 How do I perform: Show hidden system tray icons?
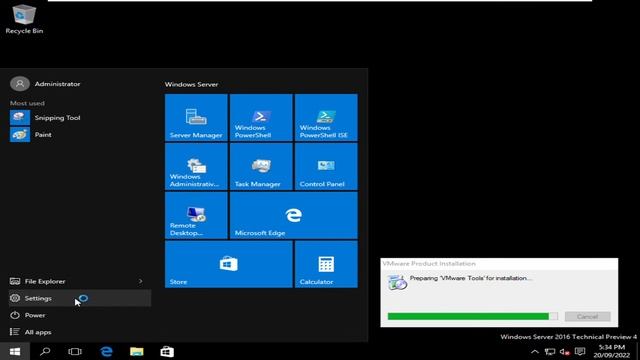(535, 352)
